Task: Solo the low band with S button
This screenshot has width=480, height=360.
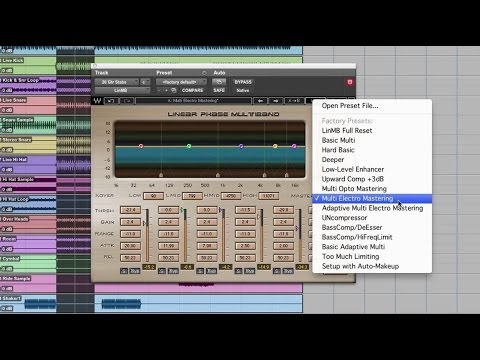Action: (124, 271)
